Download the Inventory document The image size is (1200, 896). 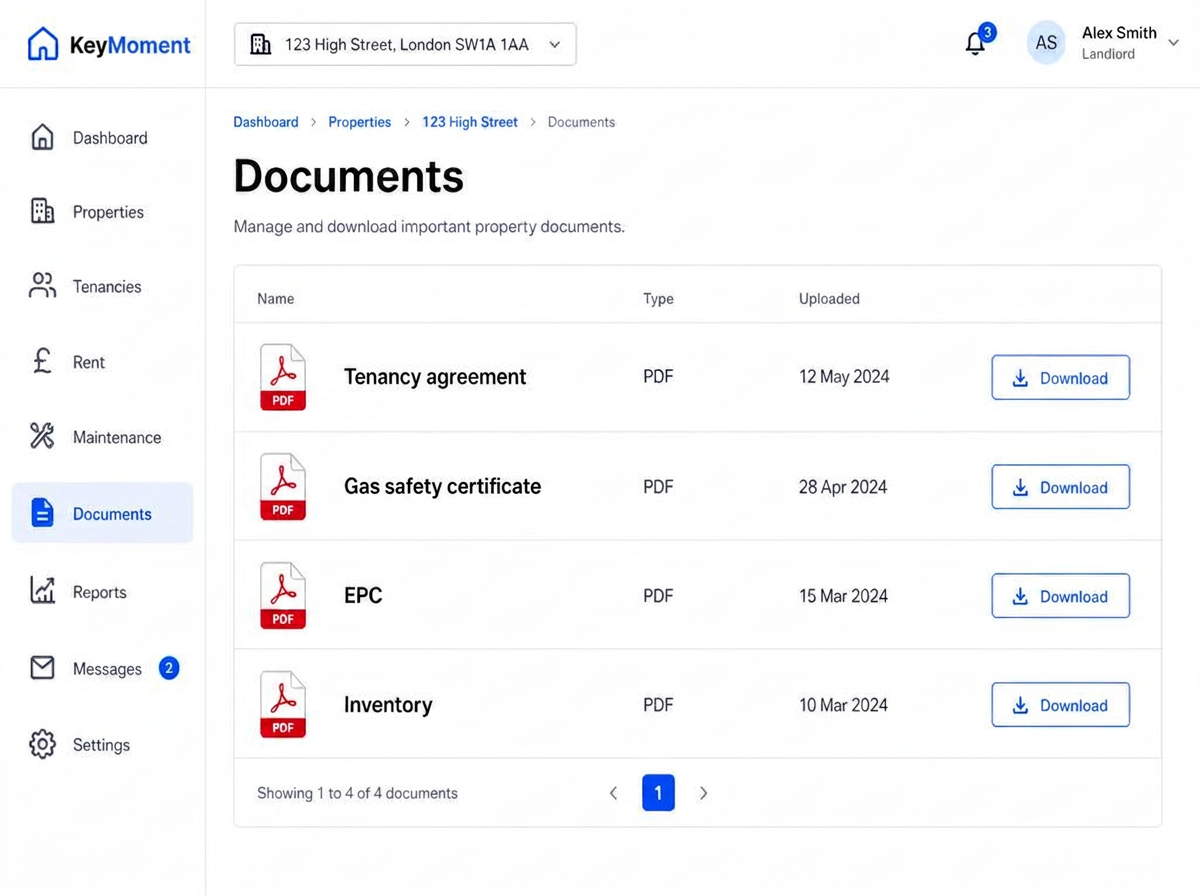tap(1060, 704)
